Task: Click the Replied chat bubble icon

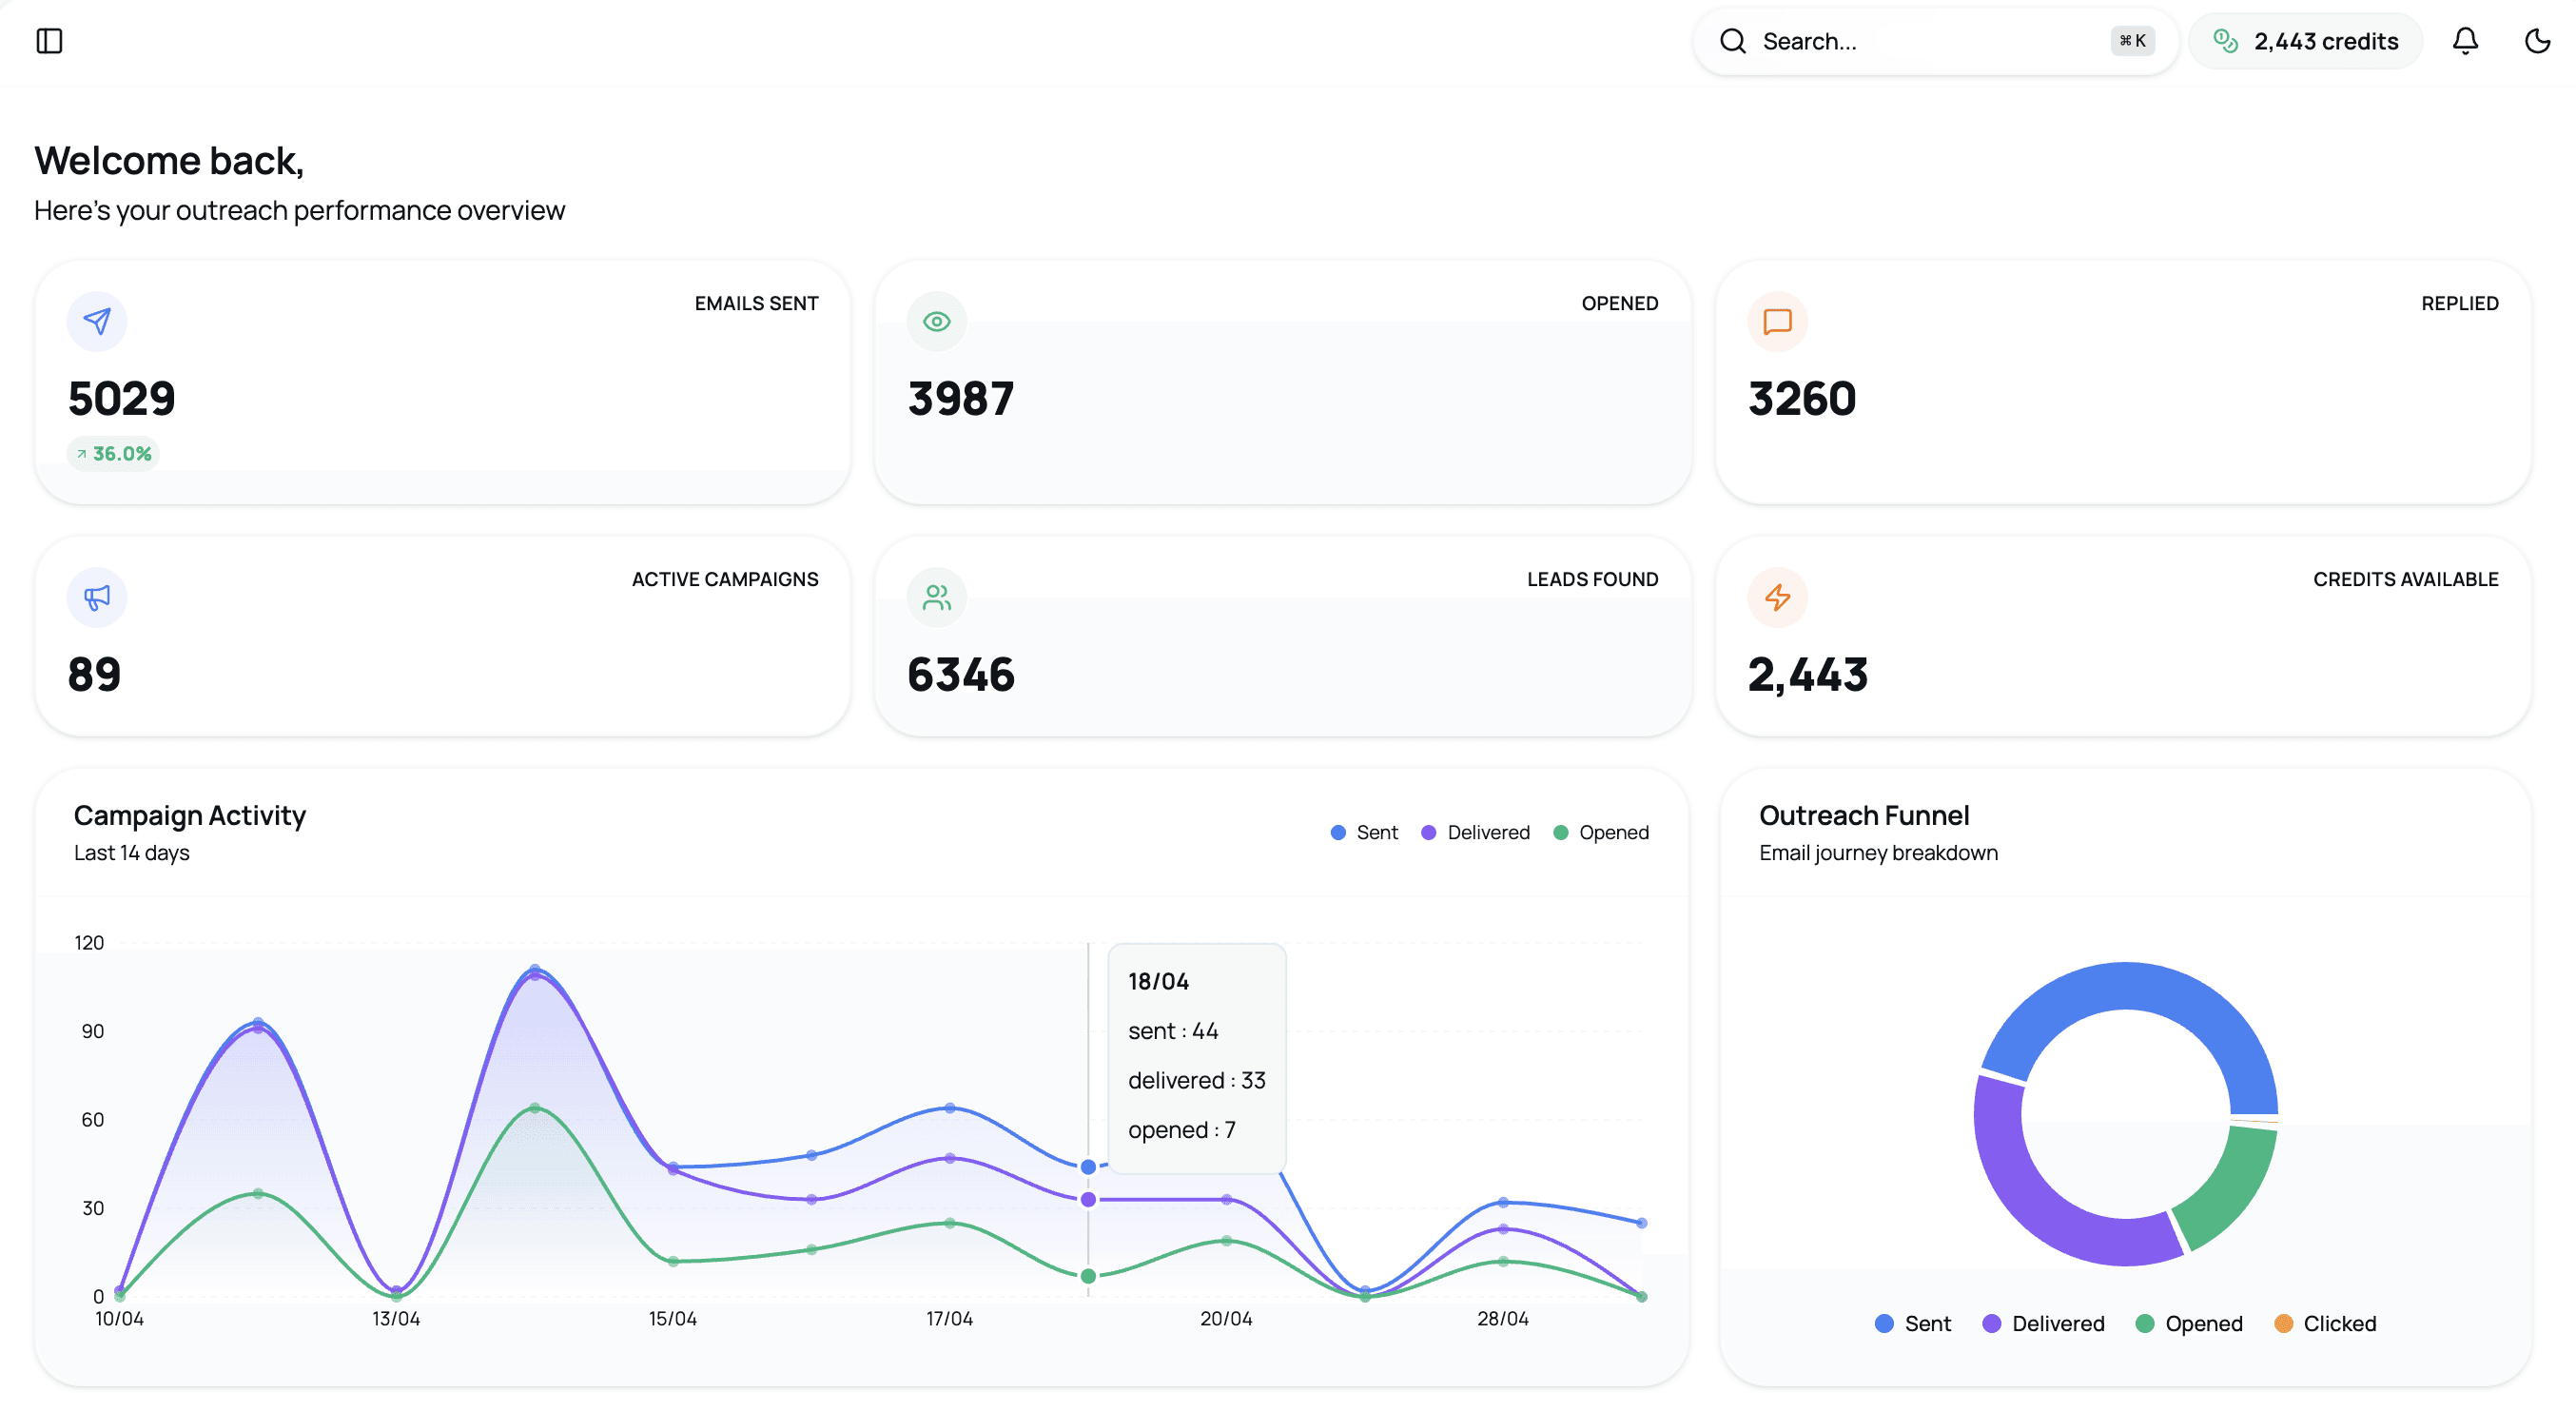Action: click(1777, 321)
